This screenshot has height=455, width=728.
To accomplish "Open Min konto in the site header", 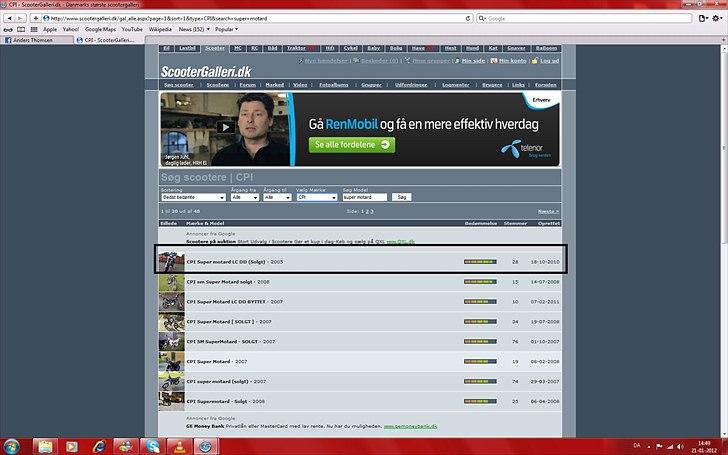I will 510,61.
